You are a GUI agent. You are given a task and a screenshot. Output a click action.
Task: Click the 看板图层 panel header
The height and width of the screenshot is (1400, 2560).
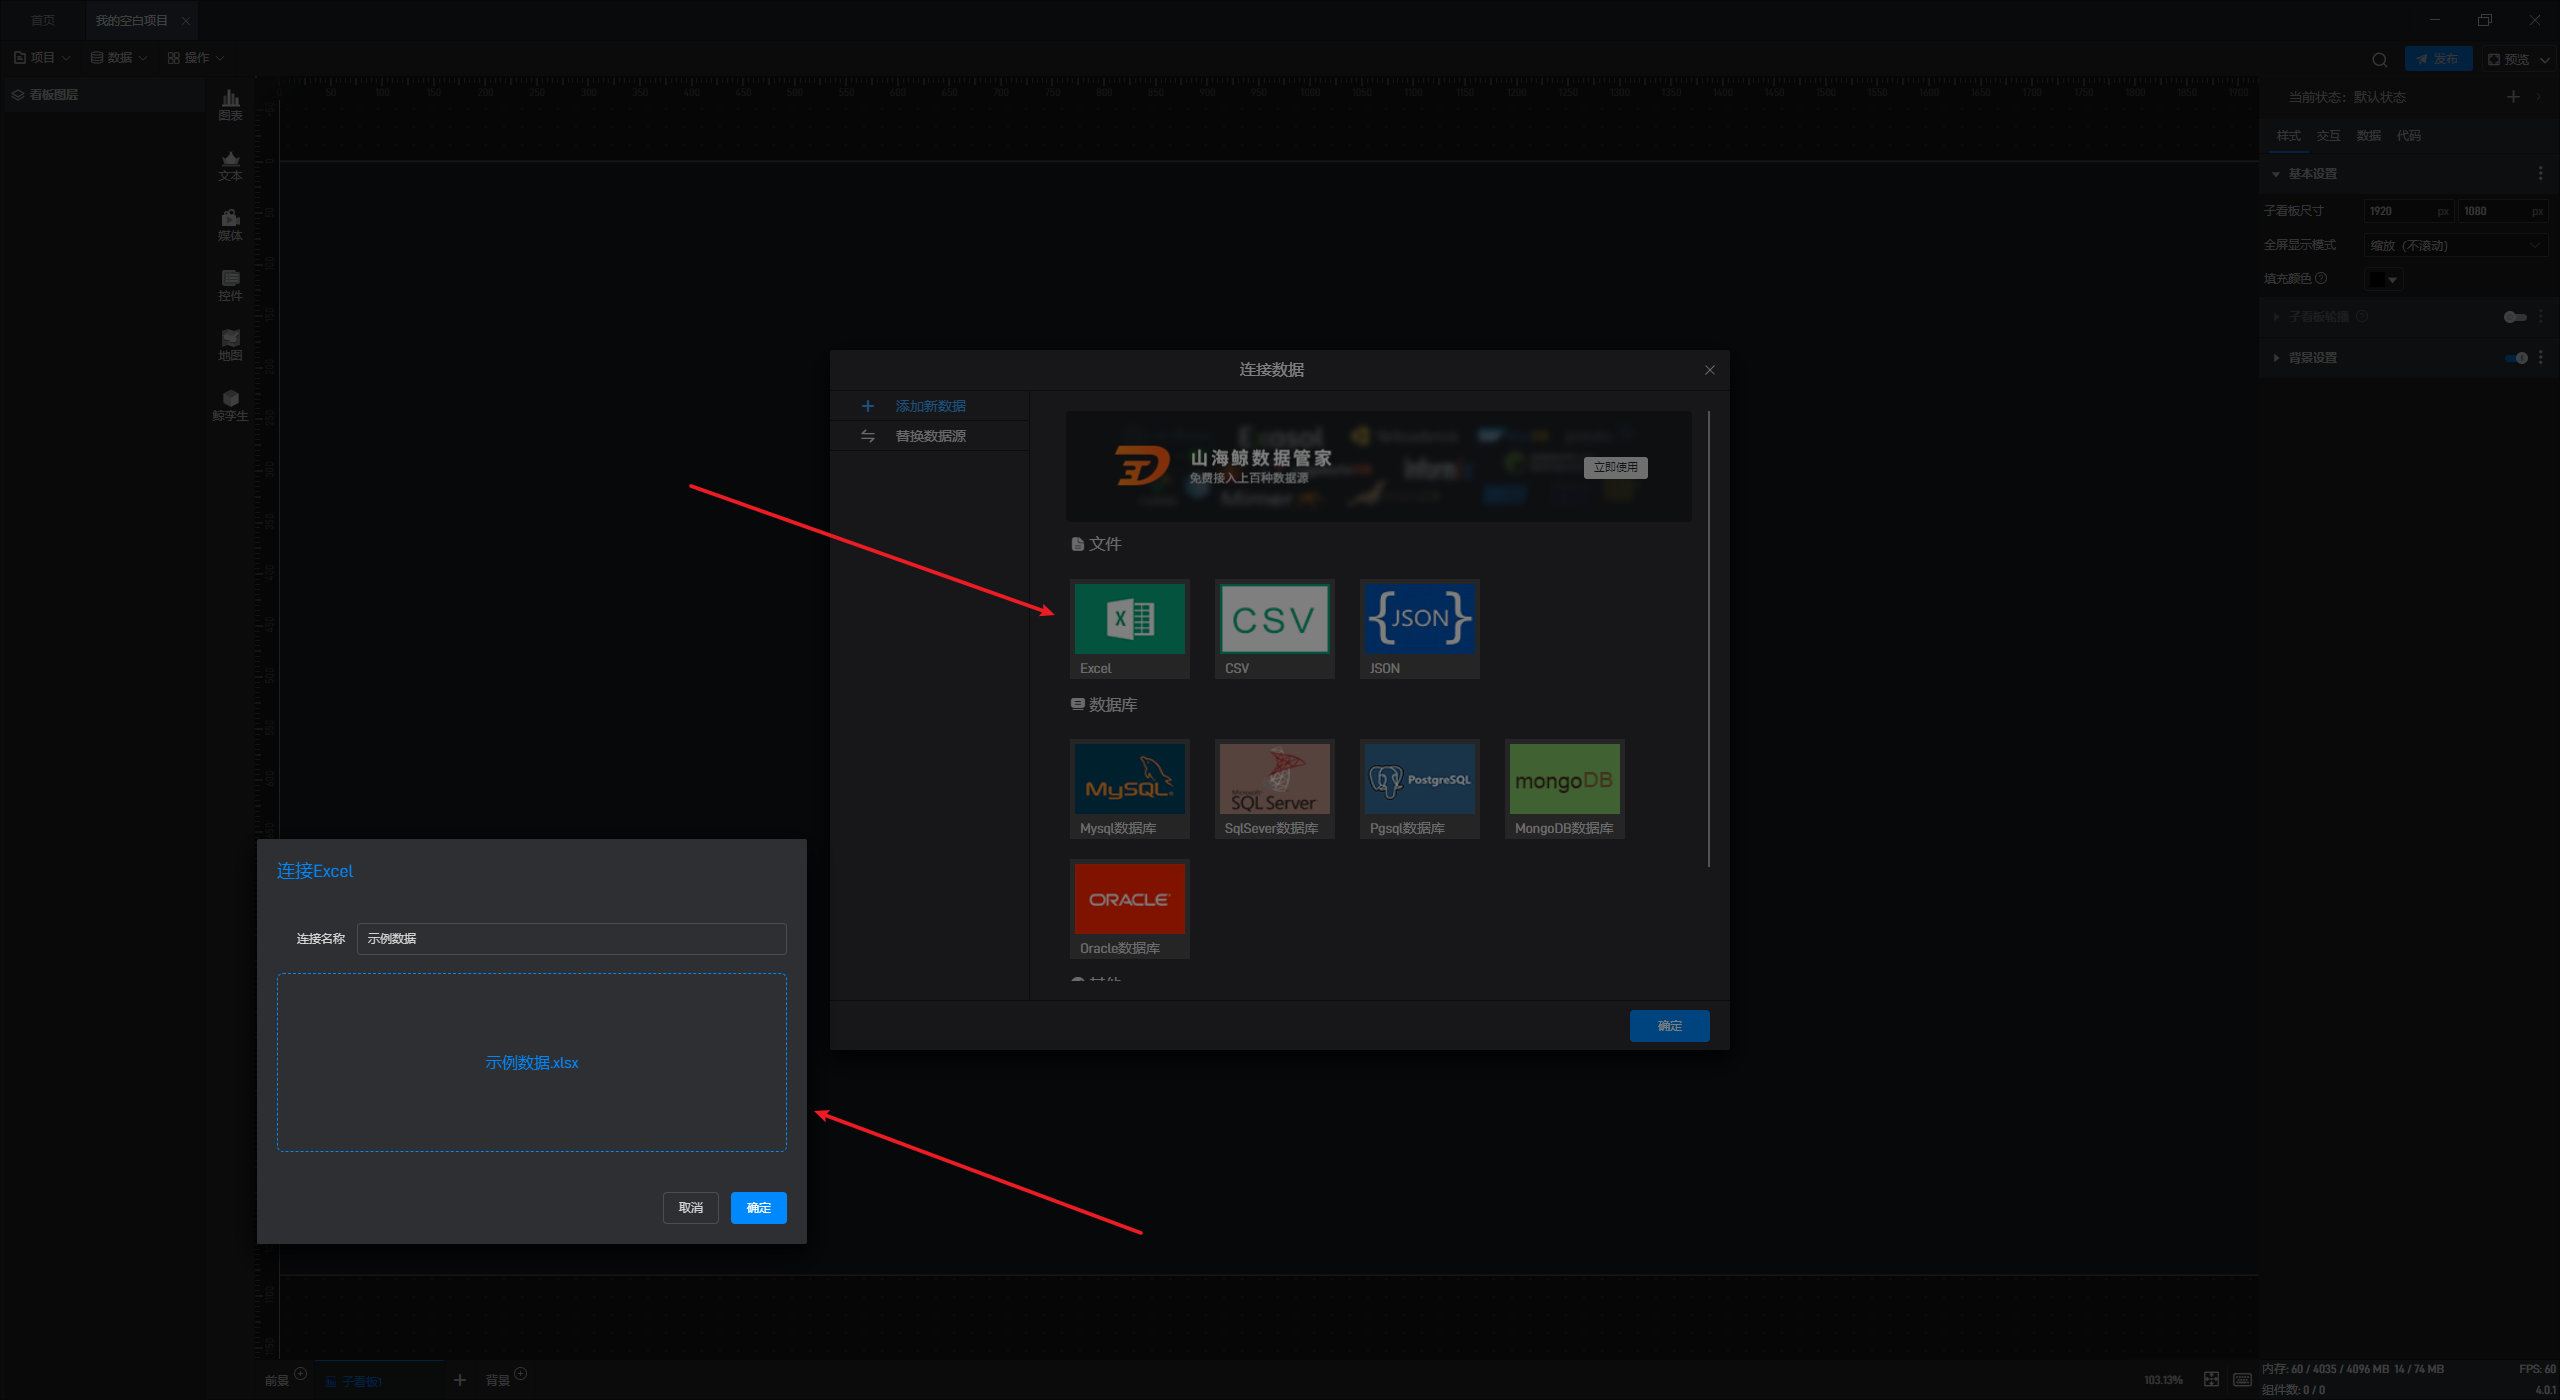tap(104, 95)
